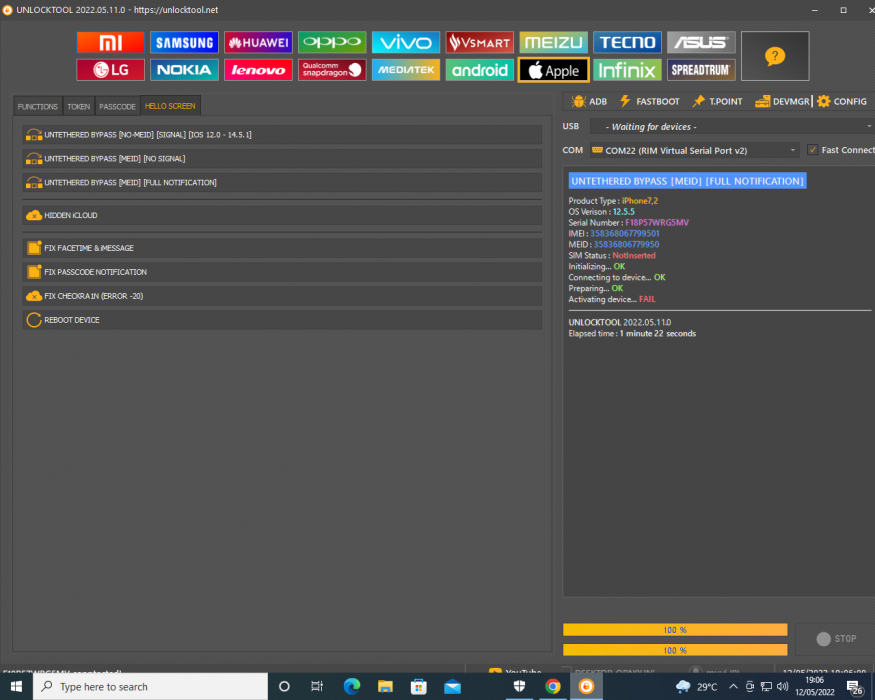Select the Nokia brand logo

[184, 70]
